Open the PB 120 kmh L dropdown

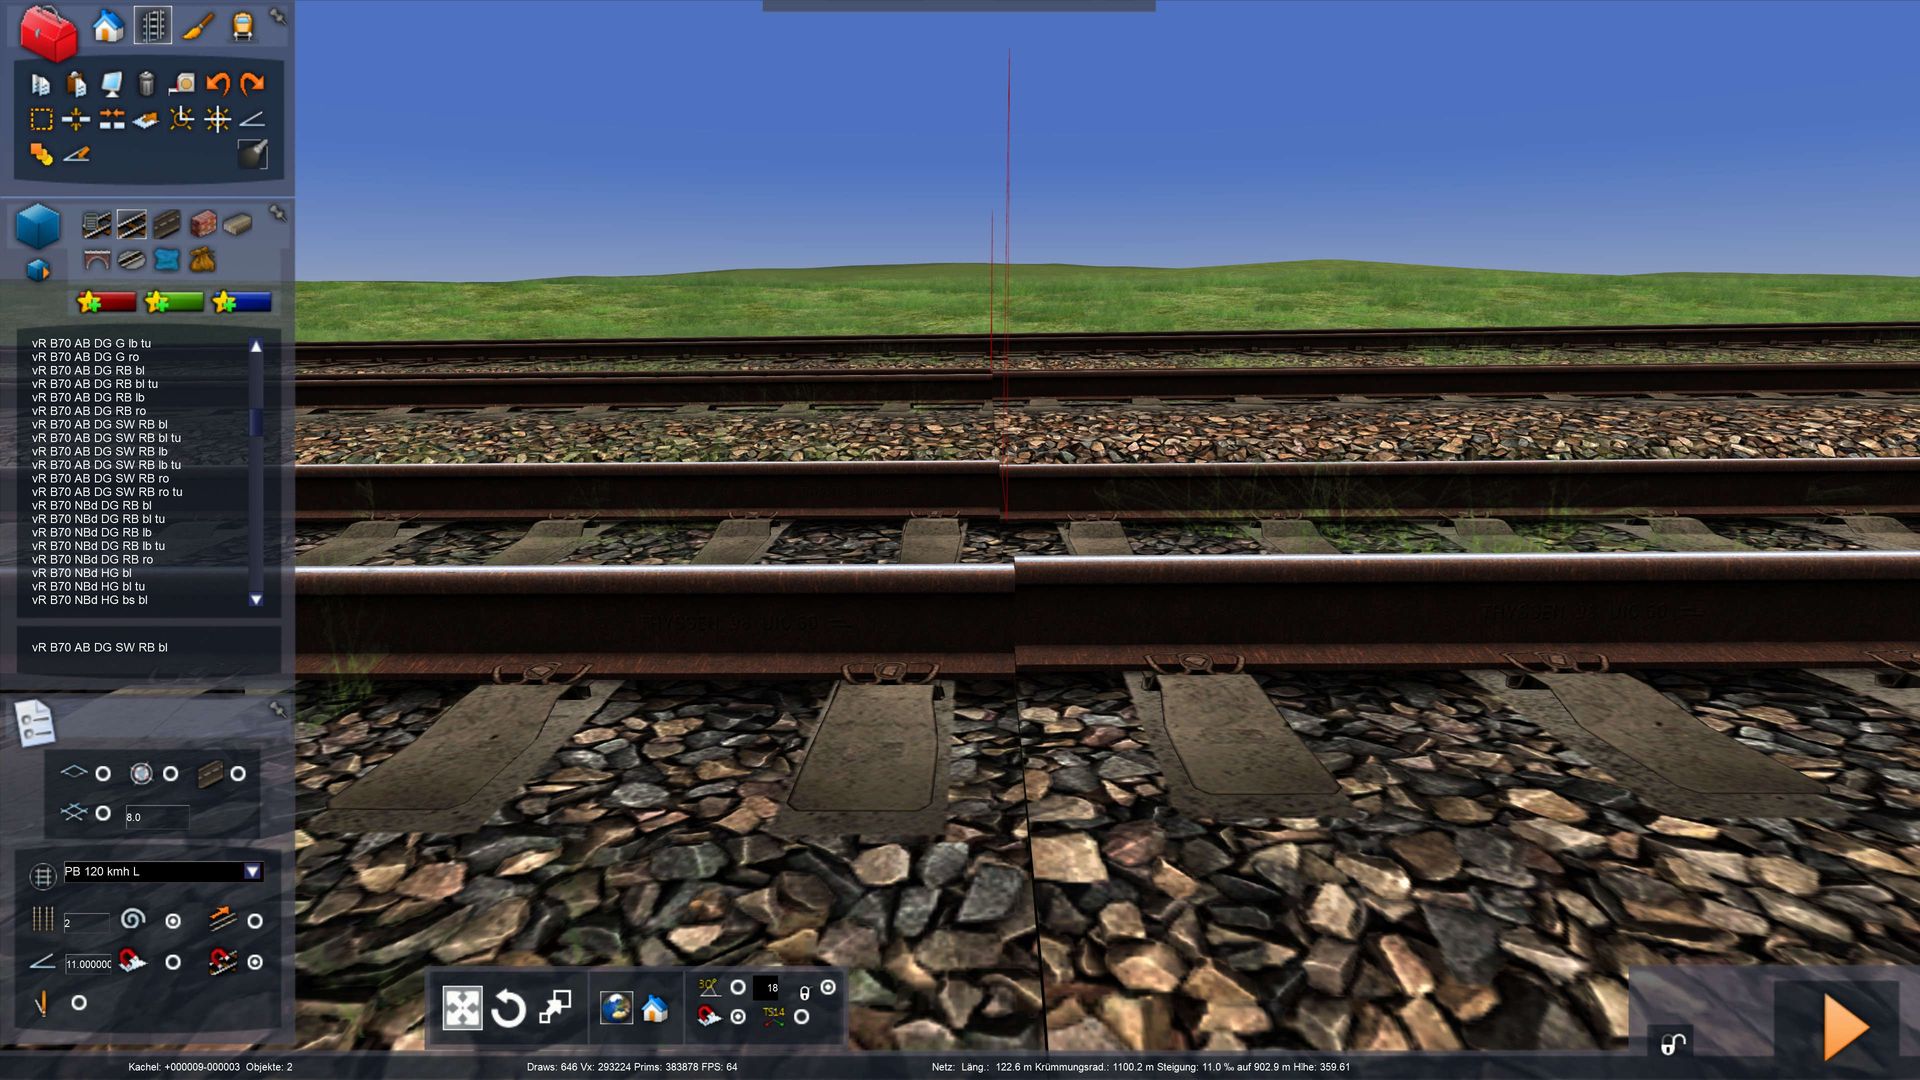(x=252, y=872)
